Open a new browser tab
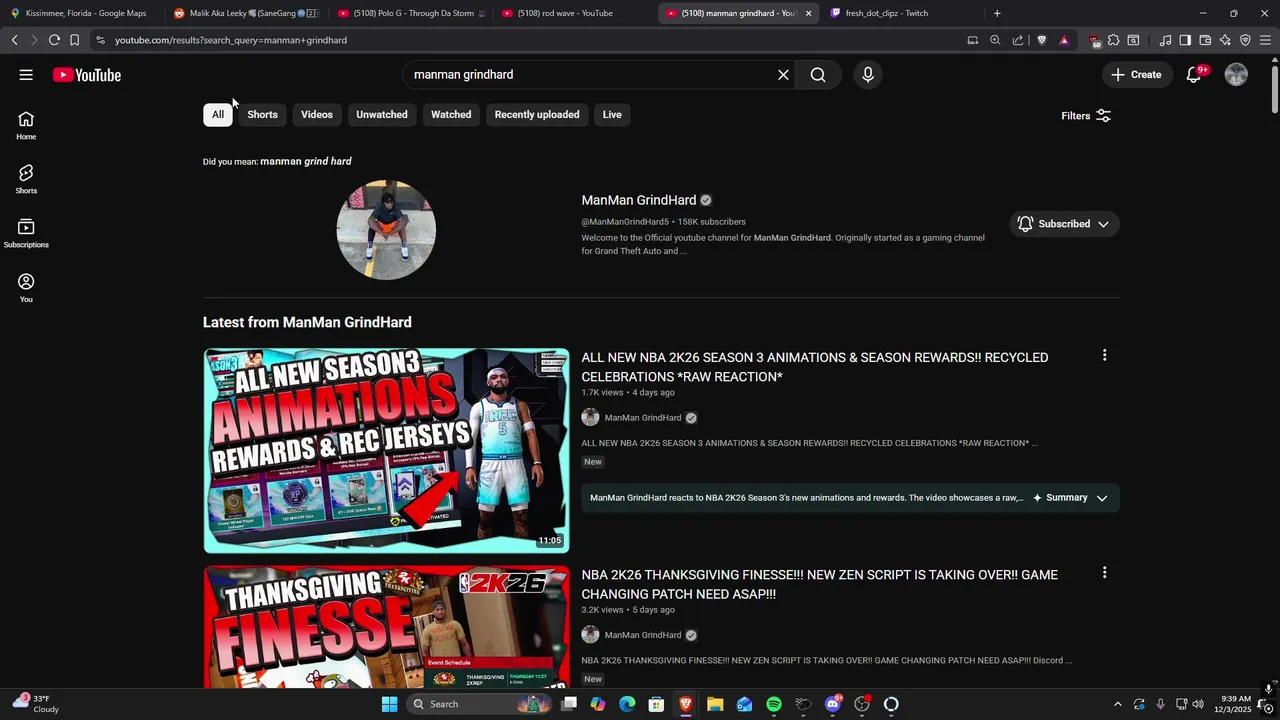This screenshot has width=1280, height=720. [x=997, y=13]
